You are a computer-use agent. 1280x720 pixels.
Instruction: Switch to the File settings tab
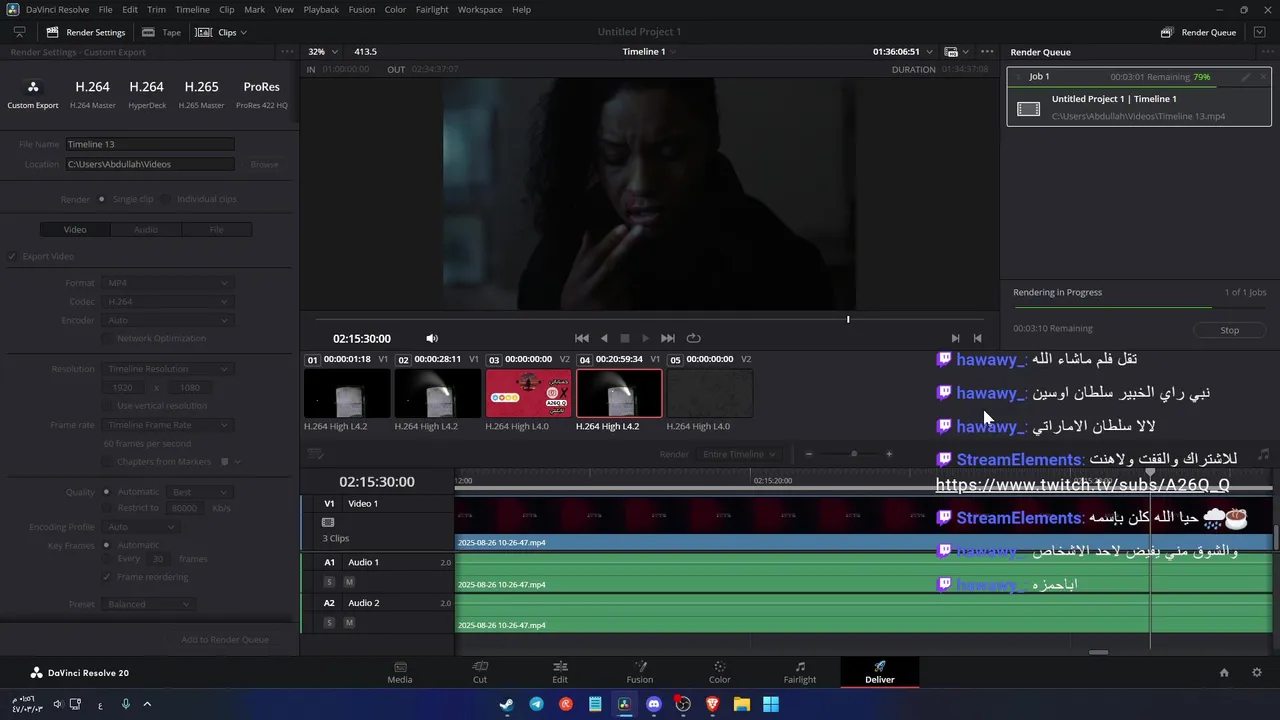pyautogui.click(x=216, y=230)
